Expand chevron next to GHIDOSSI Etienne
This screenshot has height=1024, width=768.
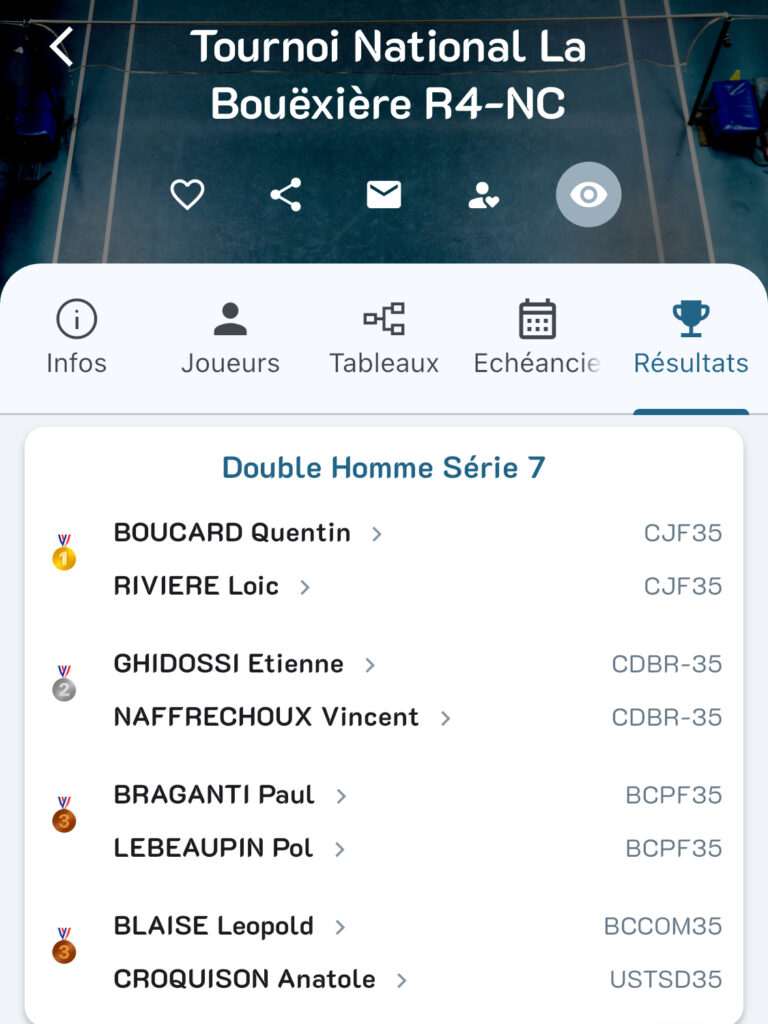pyautogui.click(x=370, y=665)
